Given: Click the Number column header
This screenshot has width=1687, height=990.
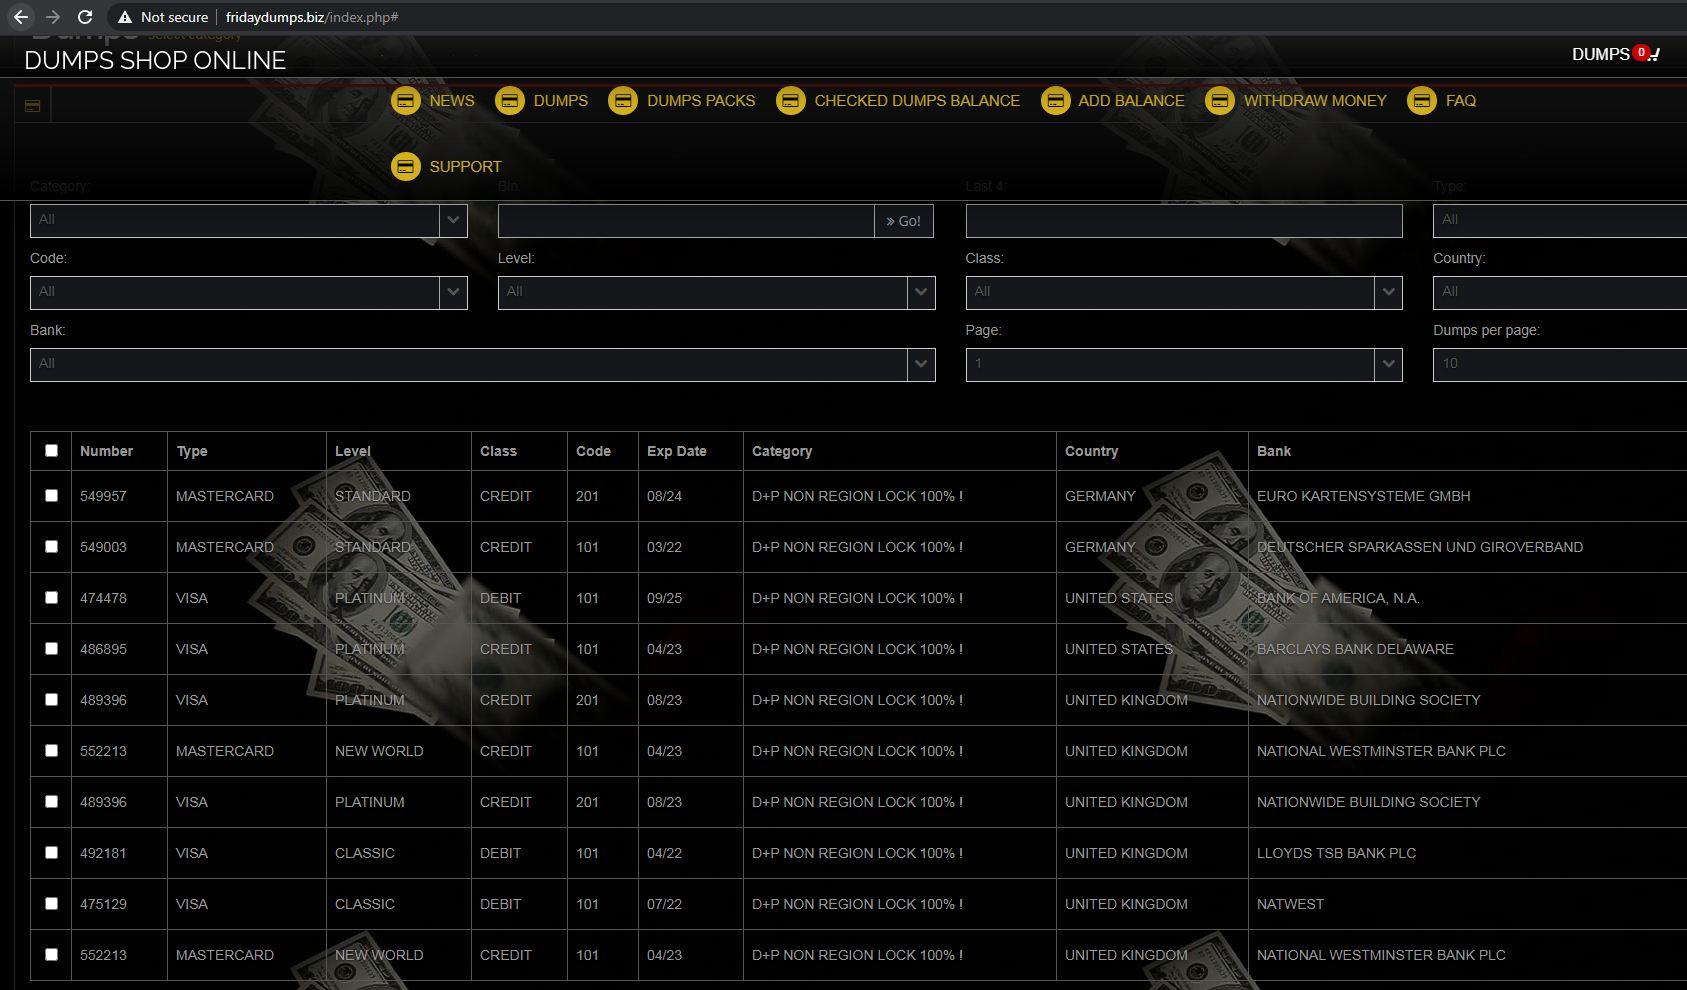Looking at the screenshot, I should click(x=106, y=451).
